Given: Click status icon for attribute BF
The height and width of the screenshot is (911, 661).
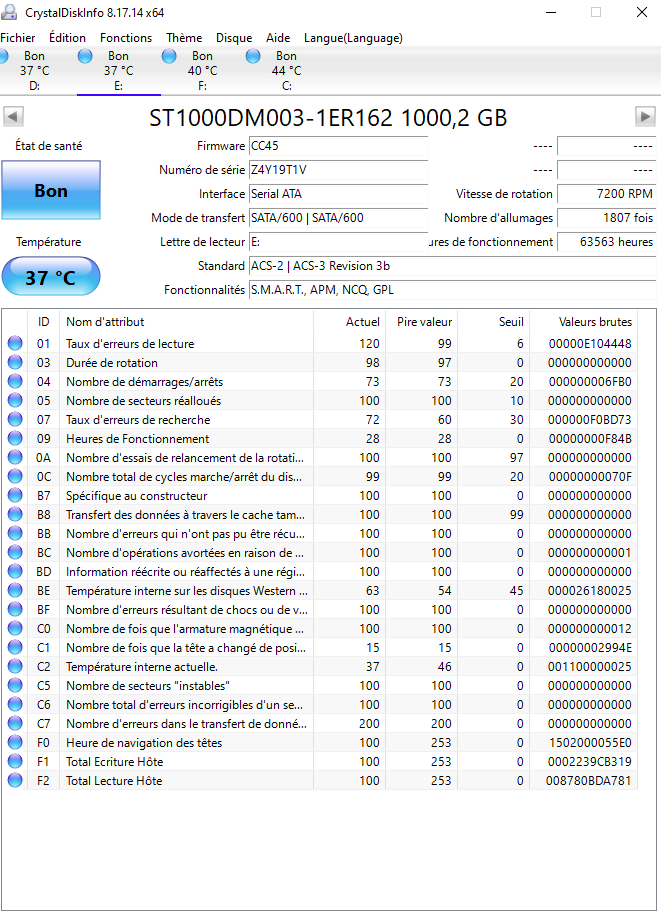Looking at the screenshot, I should pos(15,609).
